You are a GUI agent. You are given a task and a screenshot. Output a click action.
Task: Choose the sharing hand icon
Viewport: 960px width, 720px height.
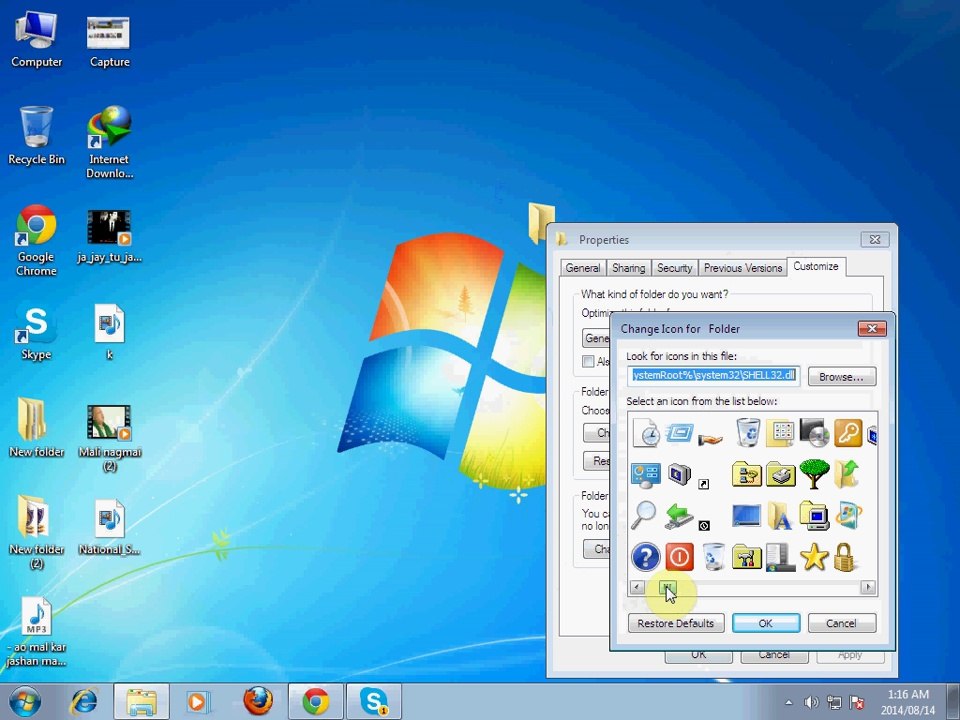711,438
